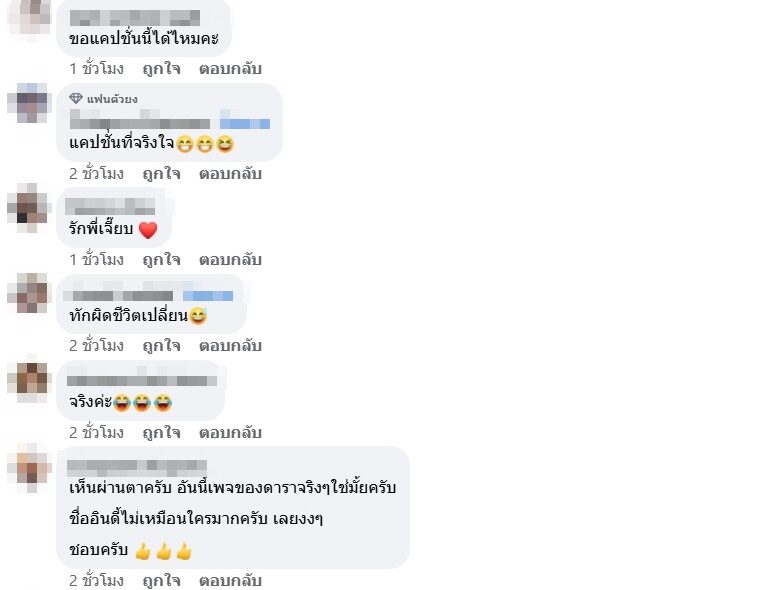Open timestamp '2 ชั่วโมง' under the last comment
The image size is (765, 590).
coord(97,581)
